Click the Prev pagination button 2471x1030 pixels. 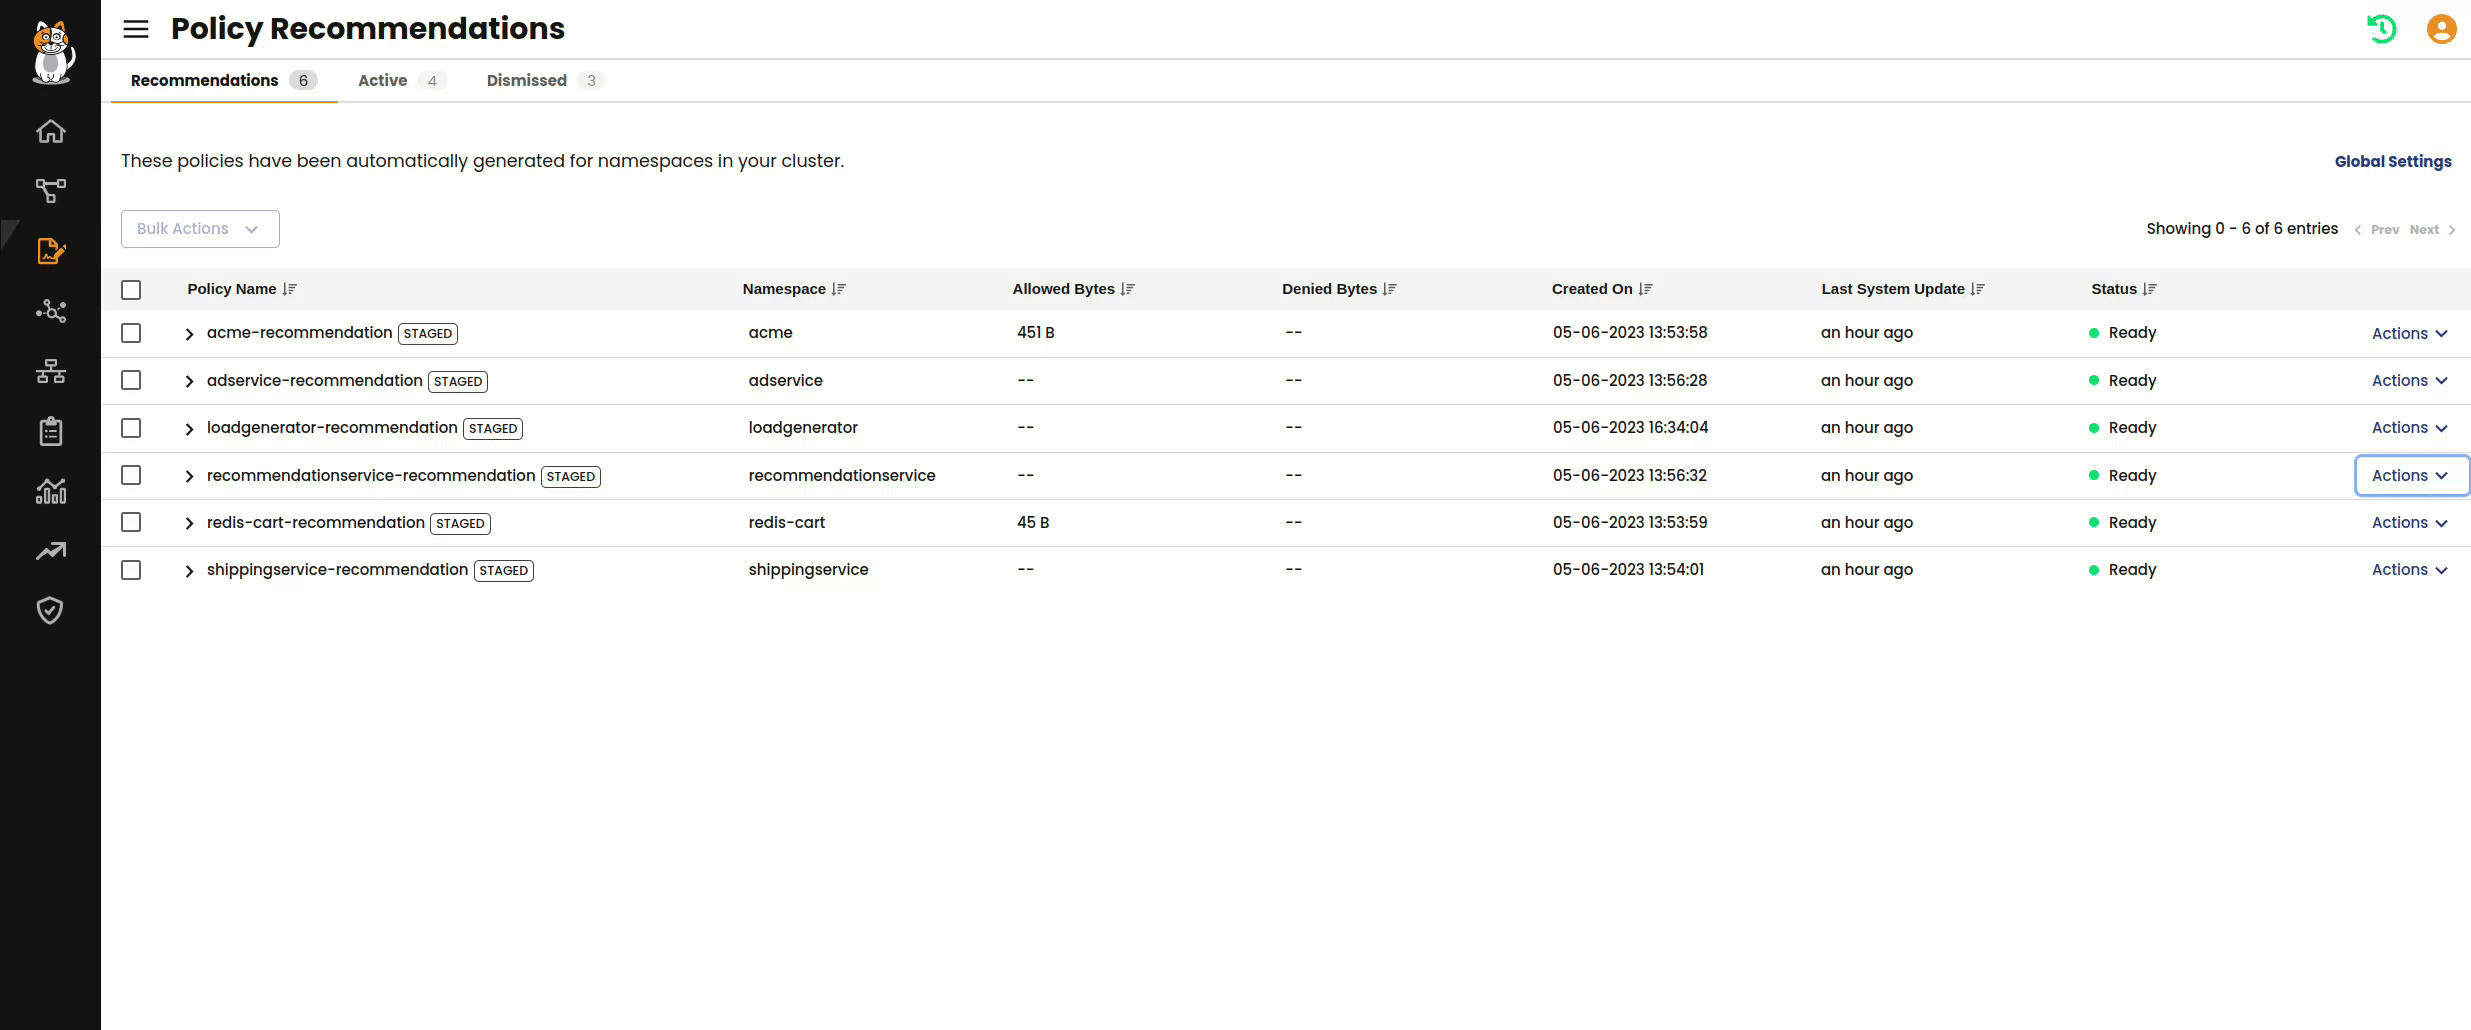point(2377,230)
